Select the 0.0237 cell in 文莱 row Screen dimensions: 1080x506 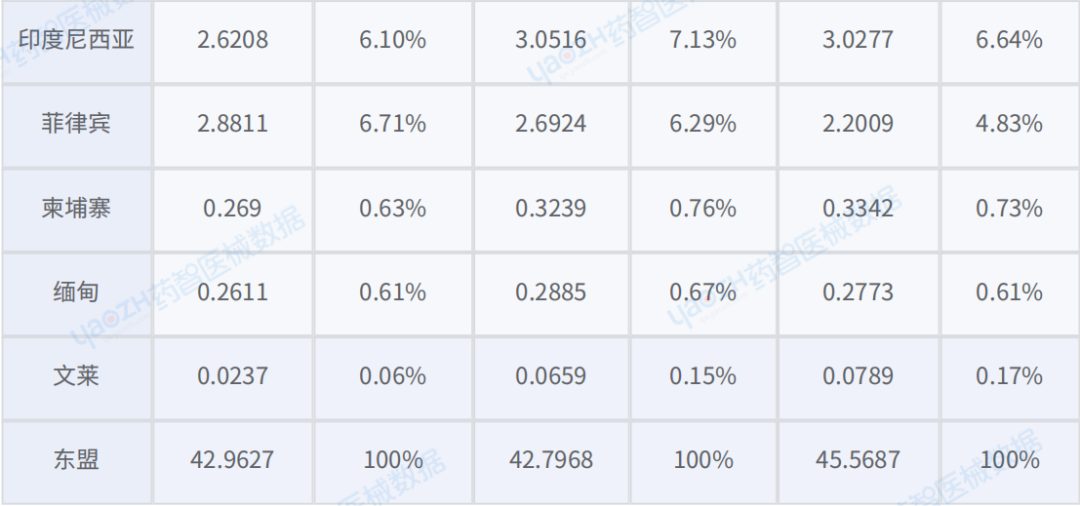[233, 376]
